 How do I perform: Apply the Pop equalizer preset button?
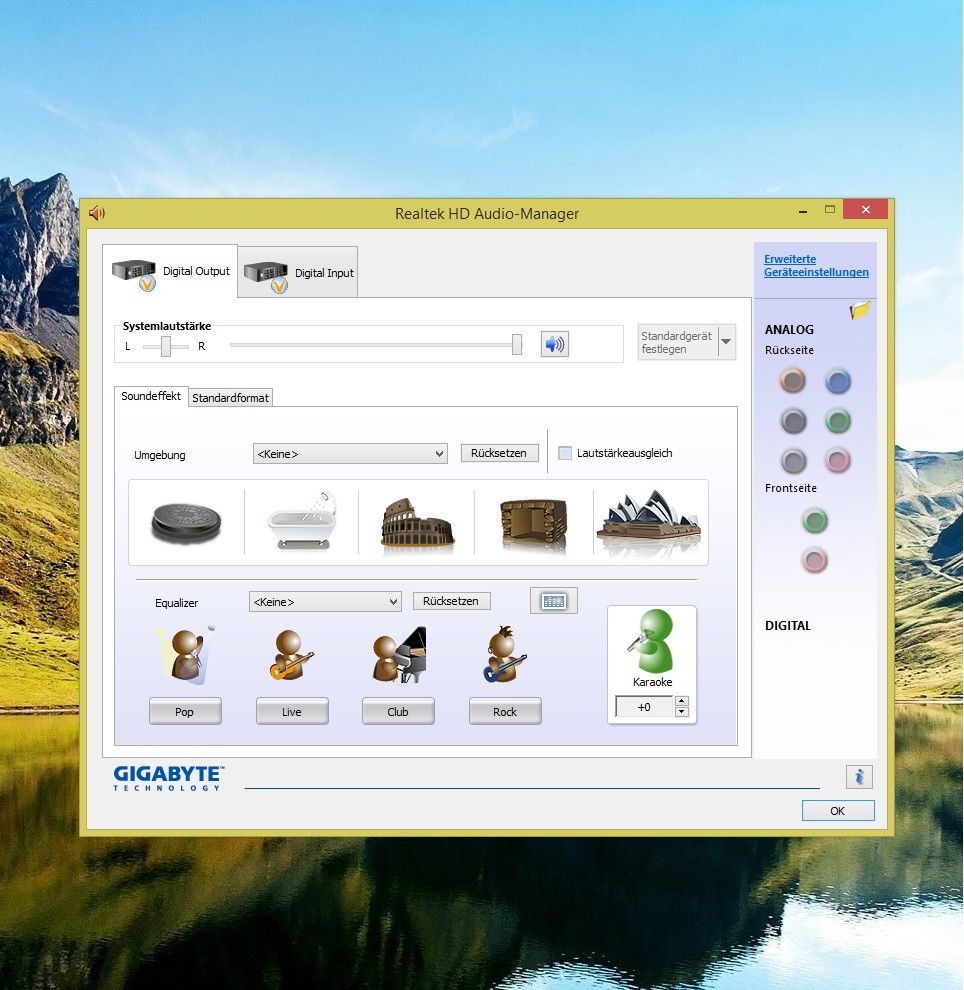tap(185, 712)
